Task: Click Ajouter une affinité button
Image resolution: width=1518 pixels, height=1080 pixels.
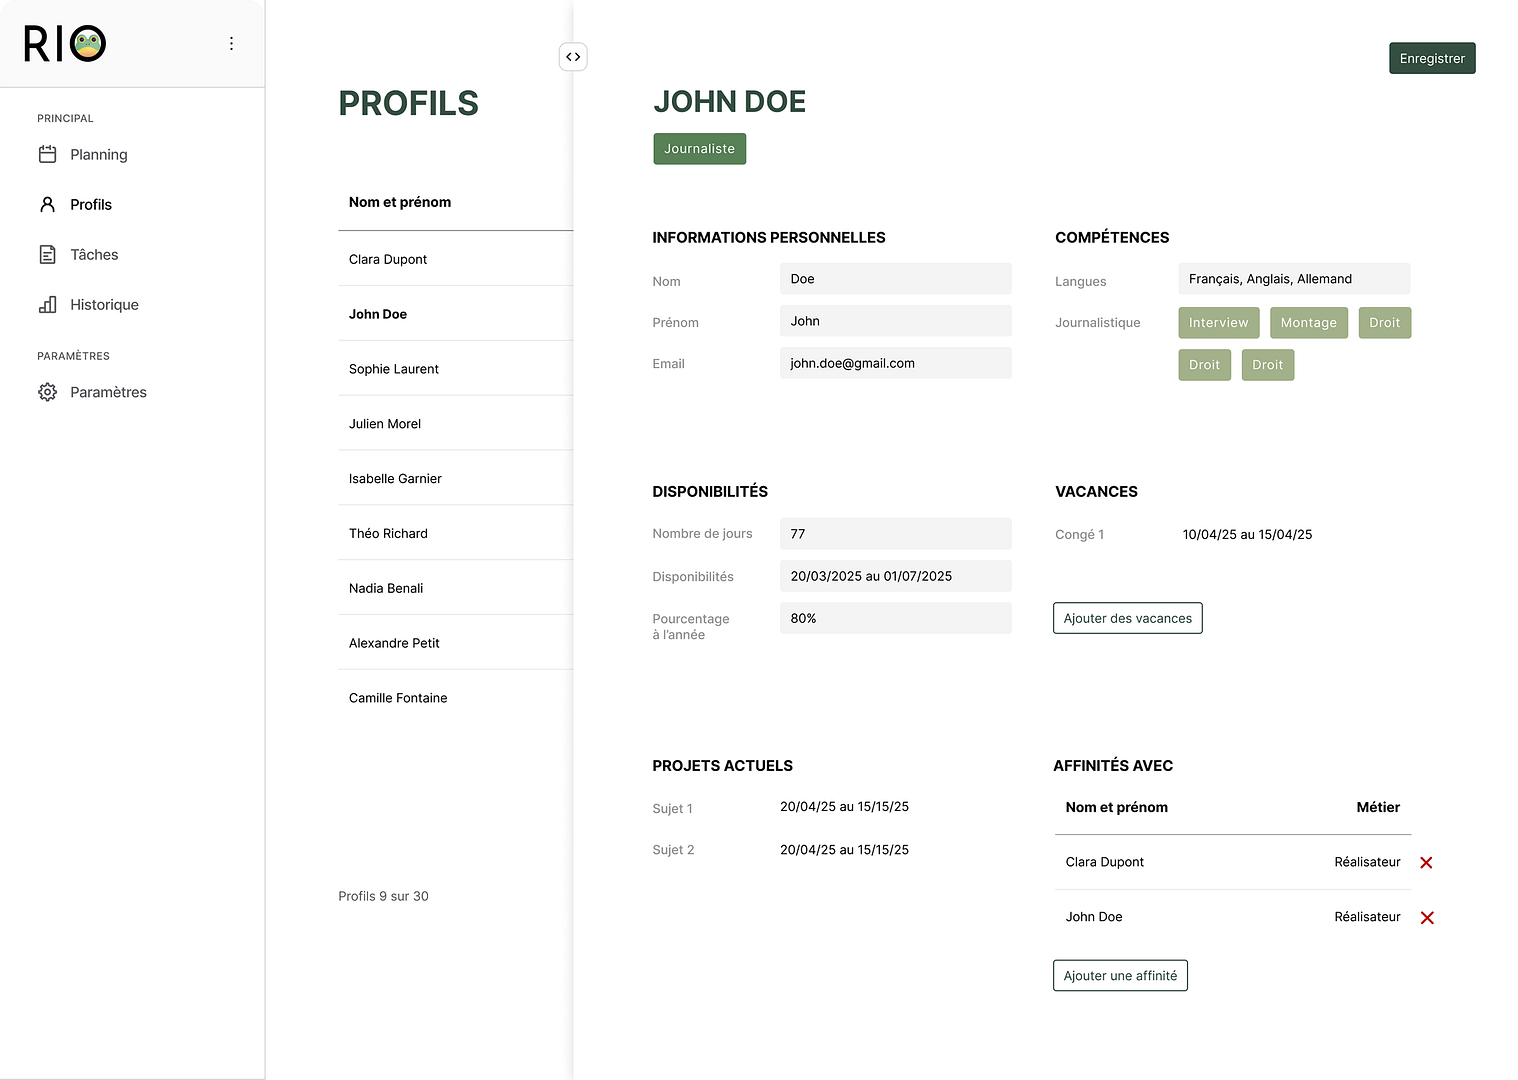Action: 1120,976
